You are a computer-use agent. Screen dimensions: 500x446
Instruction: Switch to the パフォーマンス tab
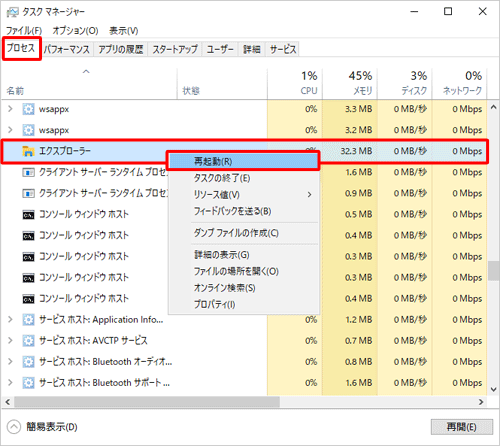pos(67,50)
